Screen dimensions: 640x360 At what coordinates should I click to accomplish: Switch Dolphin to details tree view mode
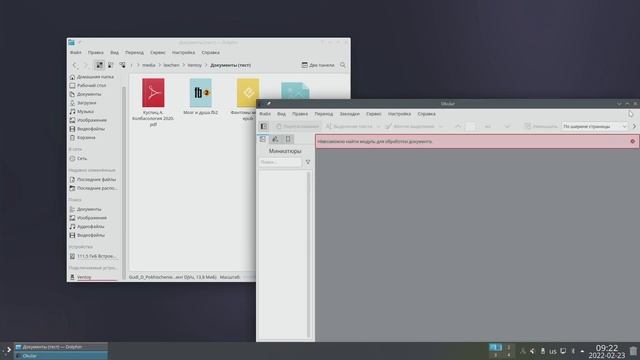122,65
